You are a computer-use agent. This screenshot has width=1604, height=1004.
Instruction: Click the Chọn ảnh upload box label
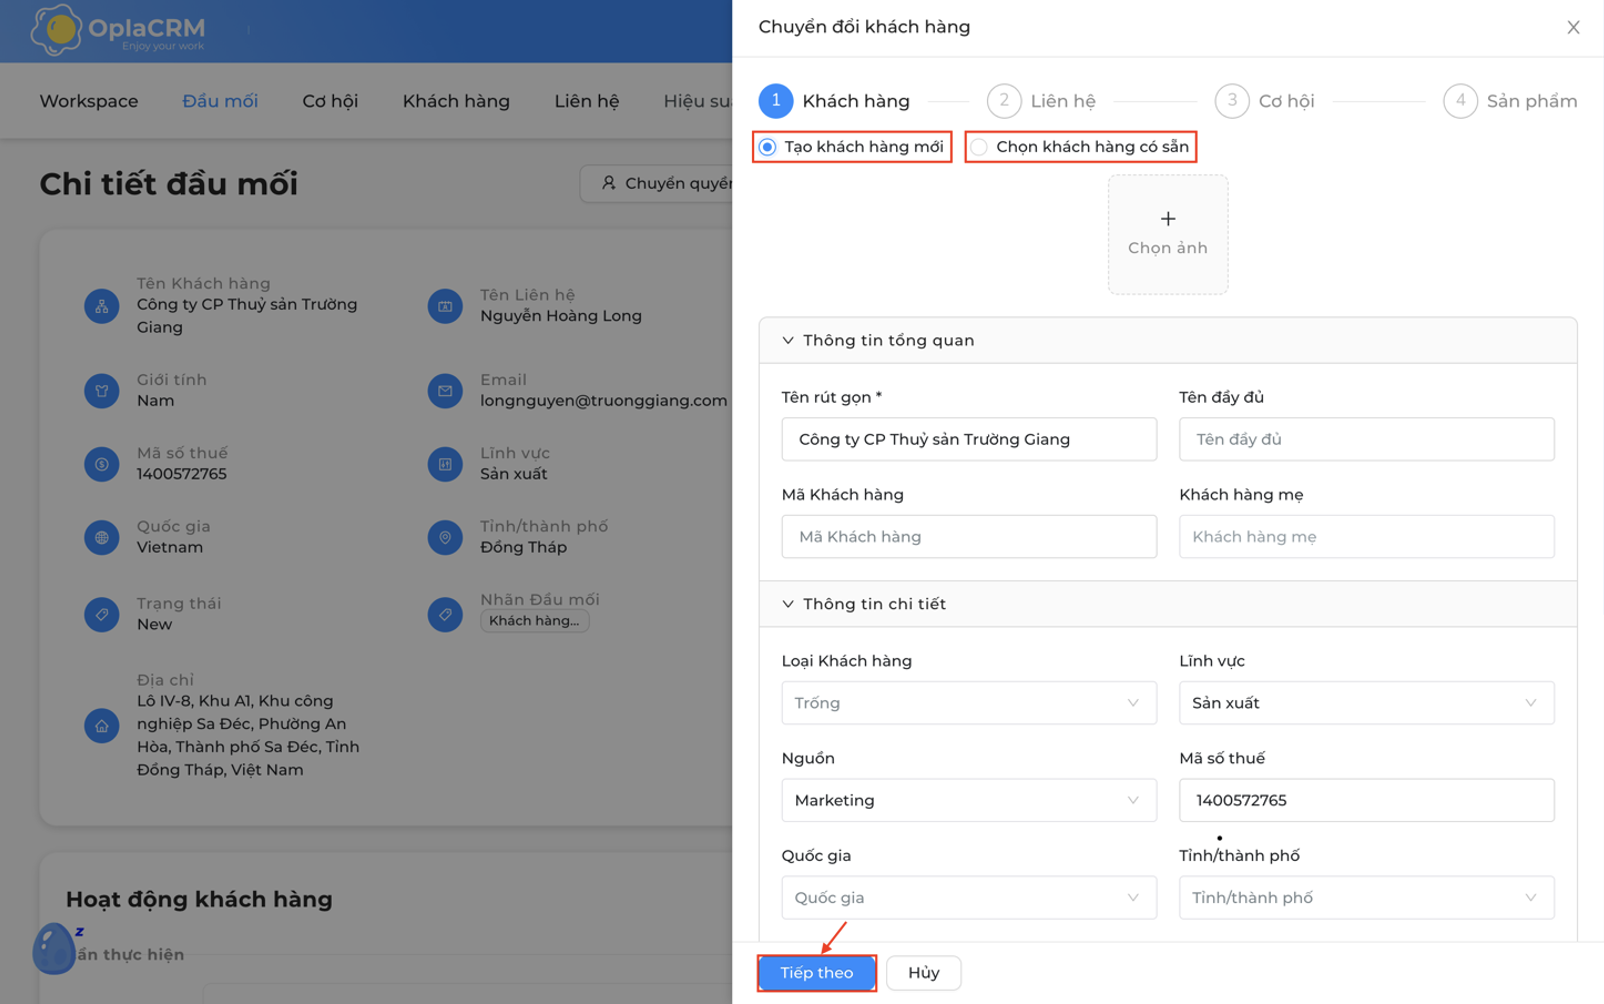(x=1168, y=248)
